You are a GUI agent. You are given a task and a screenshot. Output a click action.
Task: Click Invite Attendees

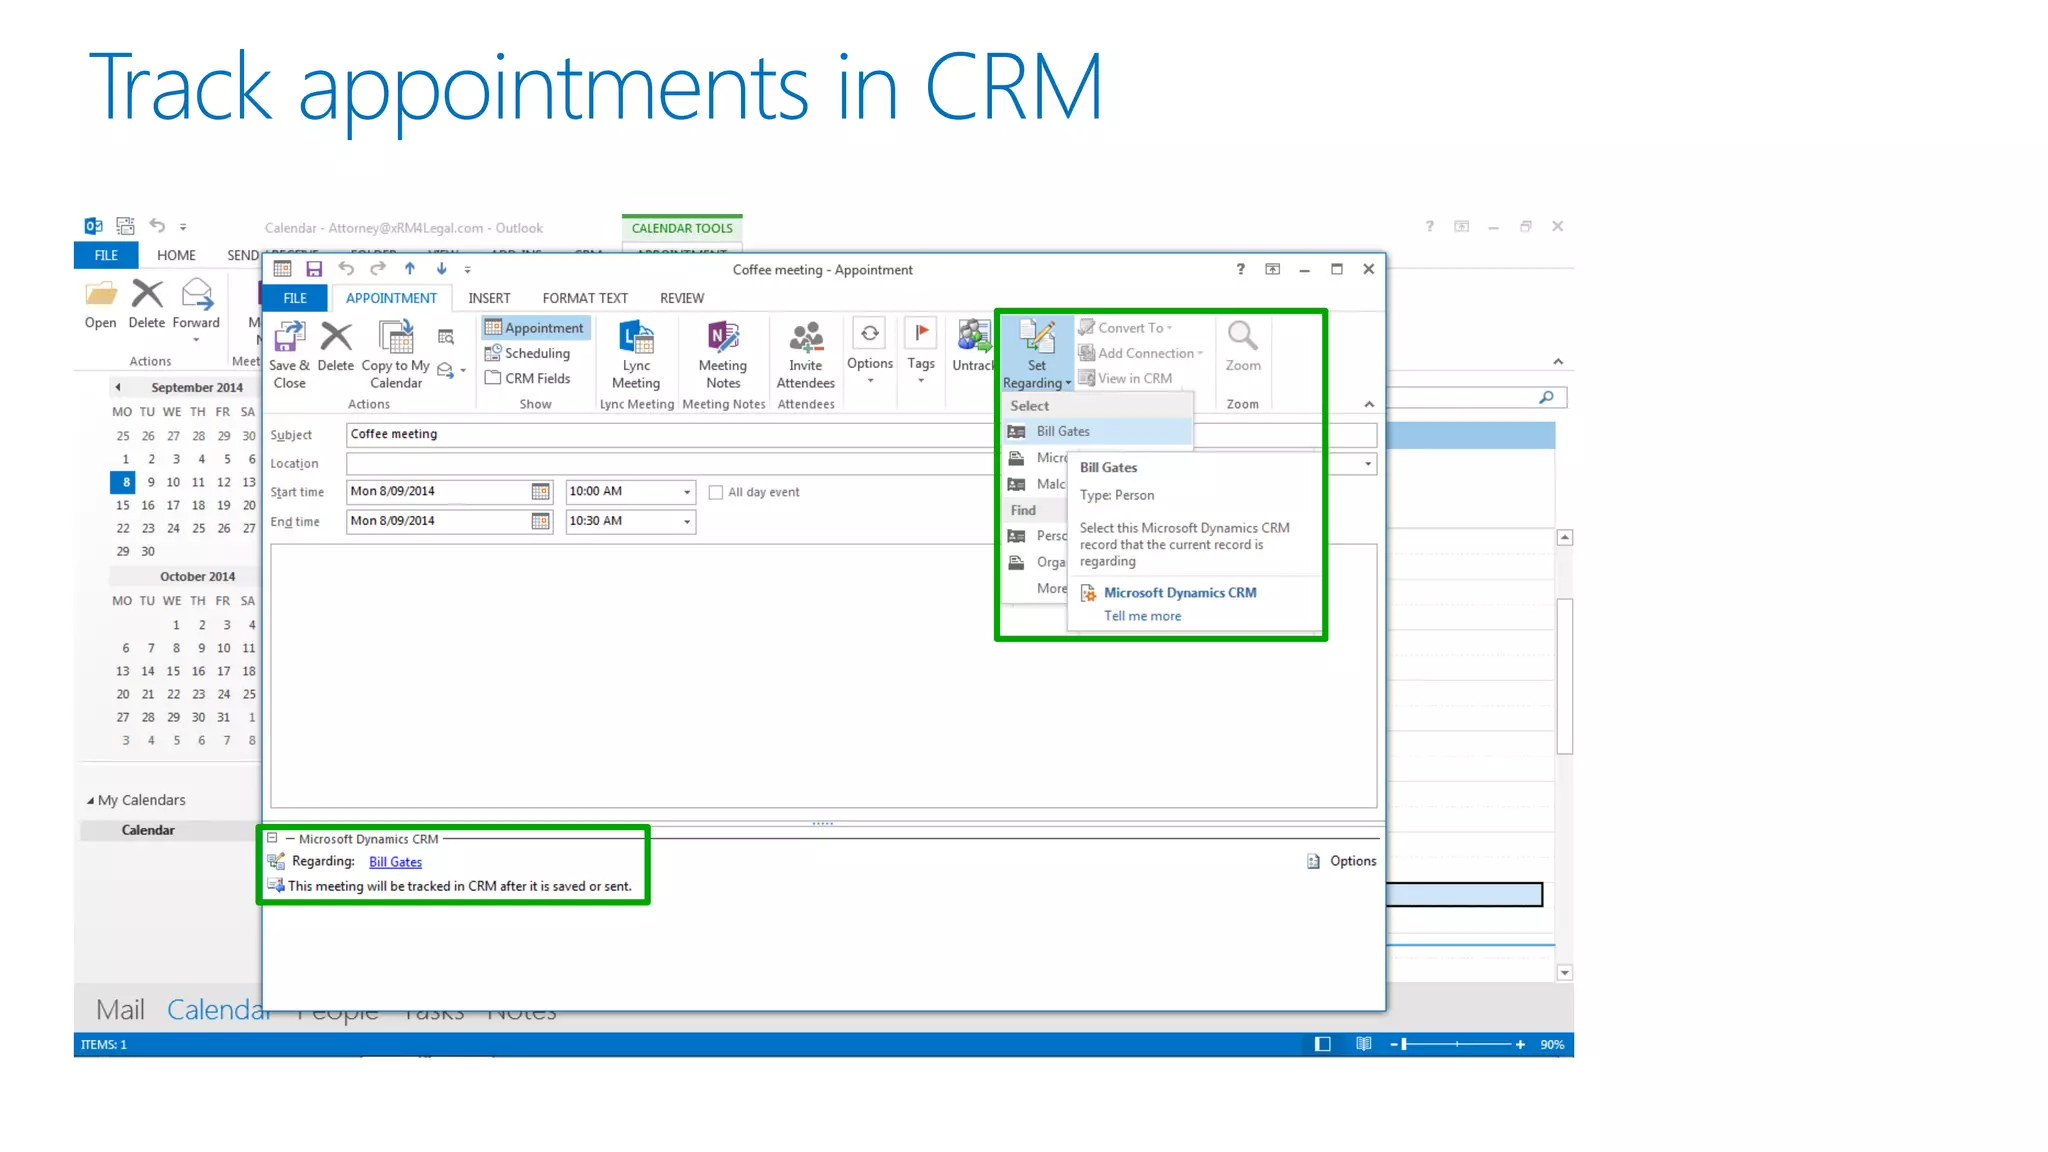pos(806,355)
